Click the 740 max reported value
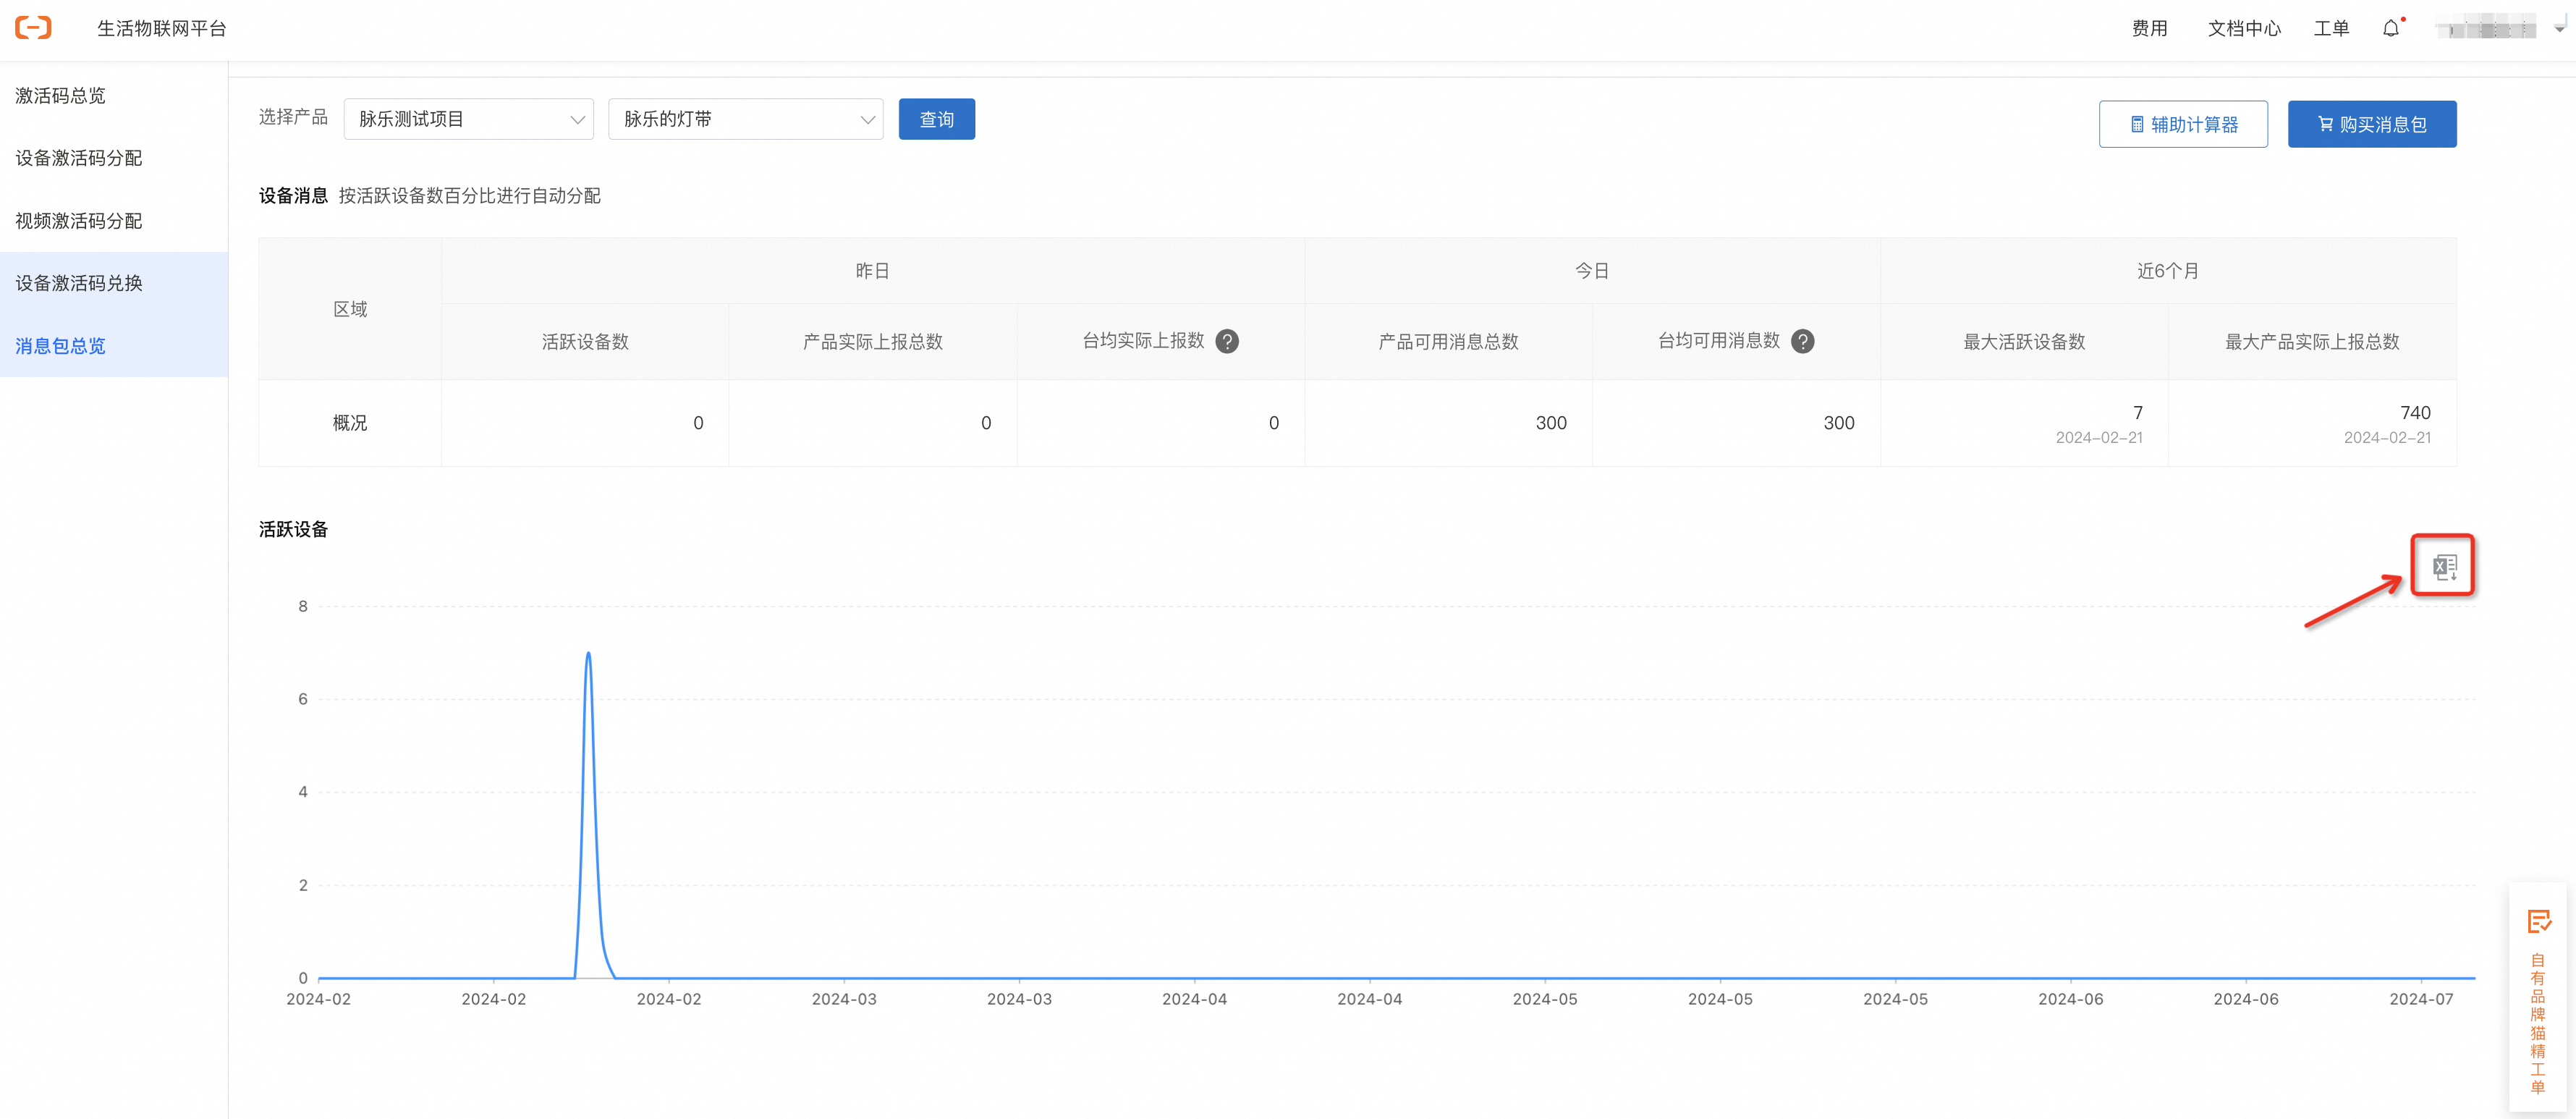The width and height of the screenshot is (2576, 1119). 2415,412
